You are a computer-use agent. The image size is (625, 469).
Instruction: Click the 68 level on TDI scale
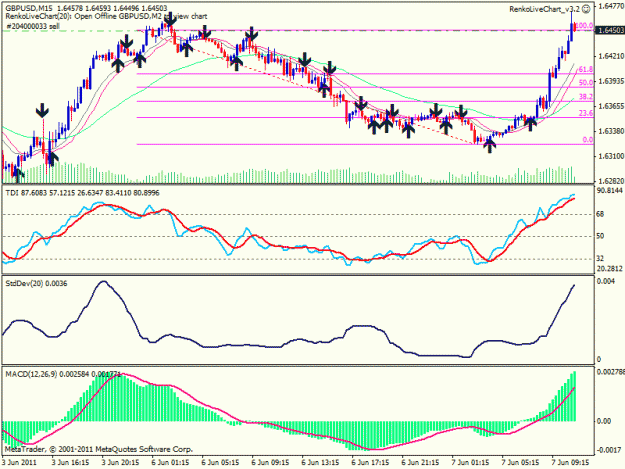(600, 214)
